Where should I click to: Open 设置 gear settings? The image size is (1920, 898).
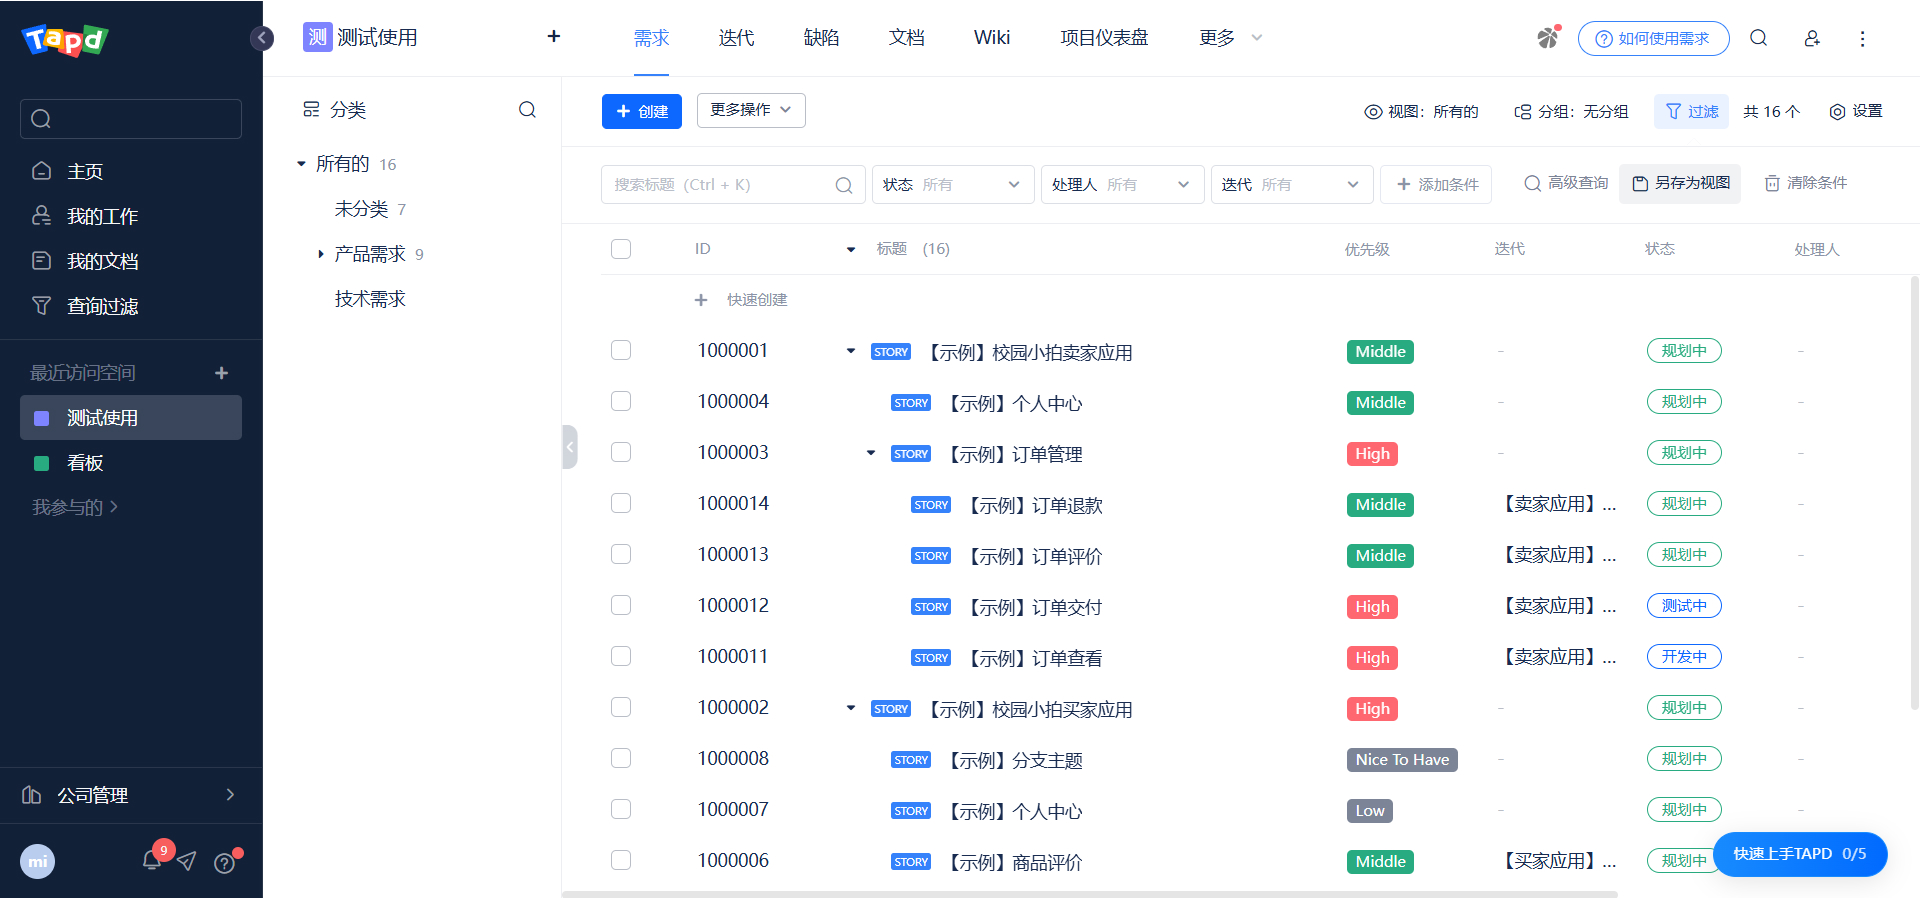tap(1856, 111)
